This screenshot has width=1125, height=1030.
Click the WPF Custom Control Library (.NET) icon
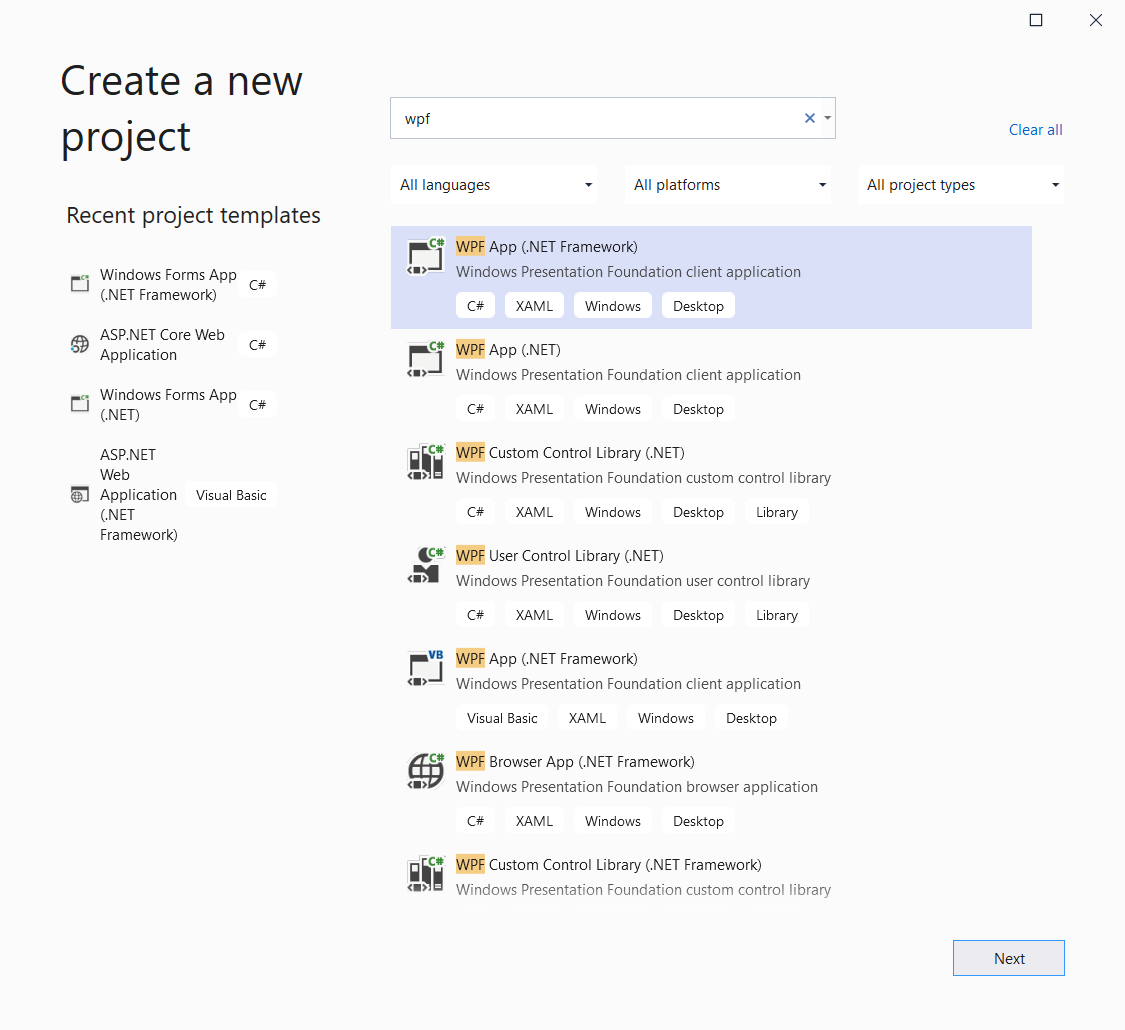click(x=425, y=462)
